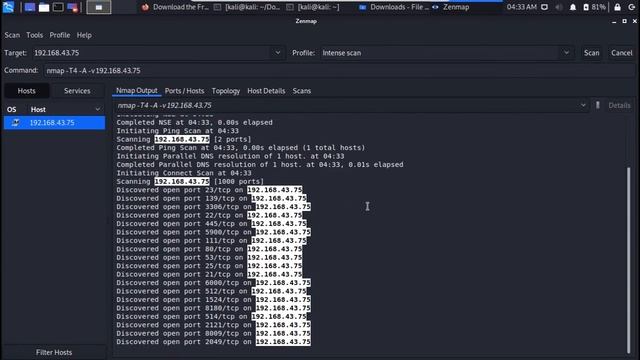This screenshot has width=640, height=360.
Task: Click the Target input field
Action: [x=152, y=53]
